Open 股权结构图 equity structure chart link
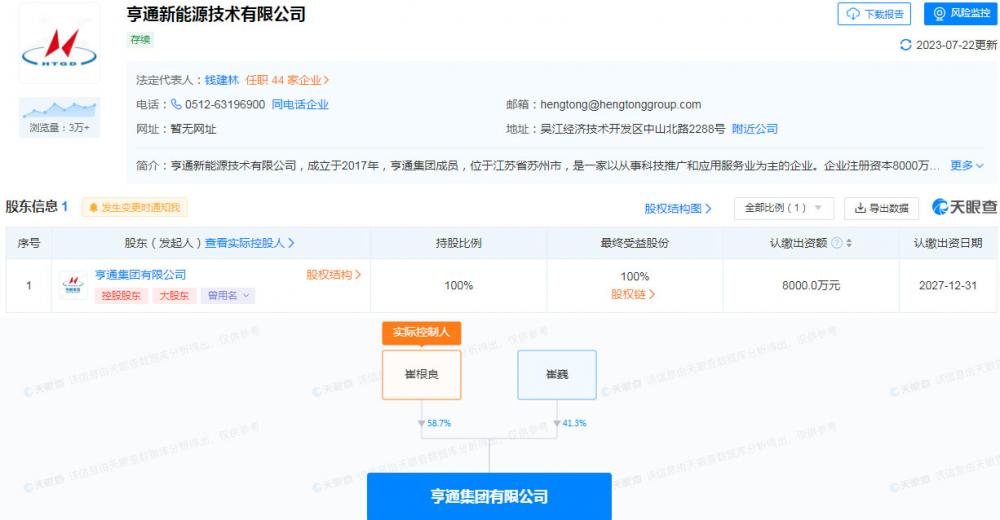1000x520 pixels. pyautogui.click(x=677, y=209)
